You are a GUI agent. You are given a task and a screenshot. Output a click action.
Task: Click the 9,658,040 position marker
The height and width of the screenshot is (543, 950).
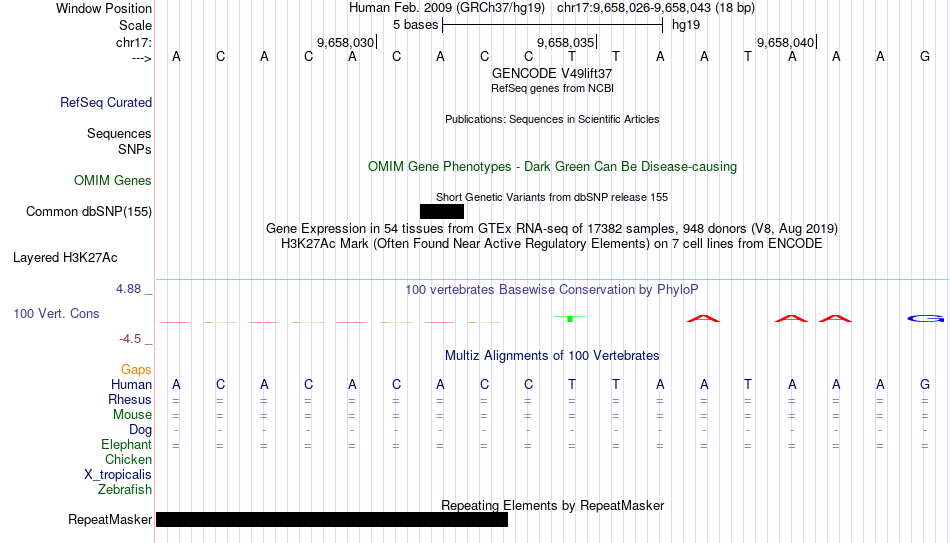point(786,42)
